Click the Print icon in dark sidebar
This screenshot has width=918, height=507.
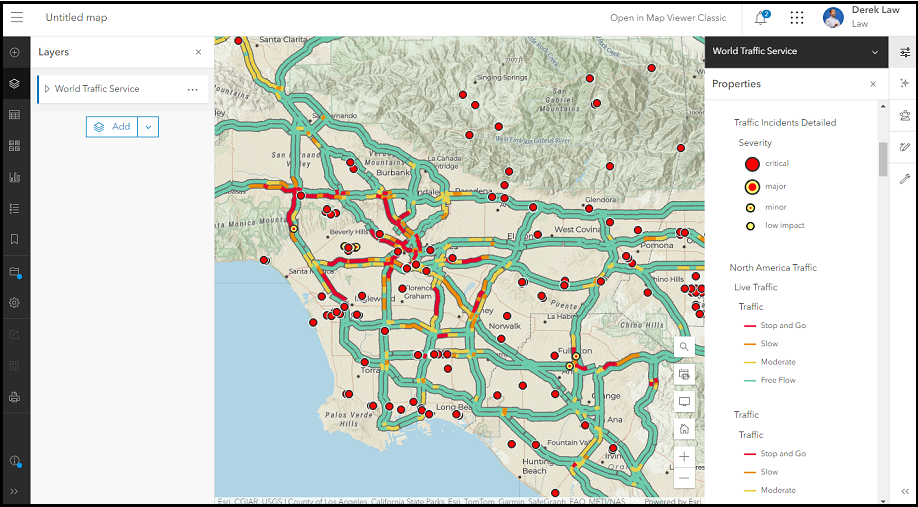(15, 398)
